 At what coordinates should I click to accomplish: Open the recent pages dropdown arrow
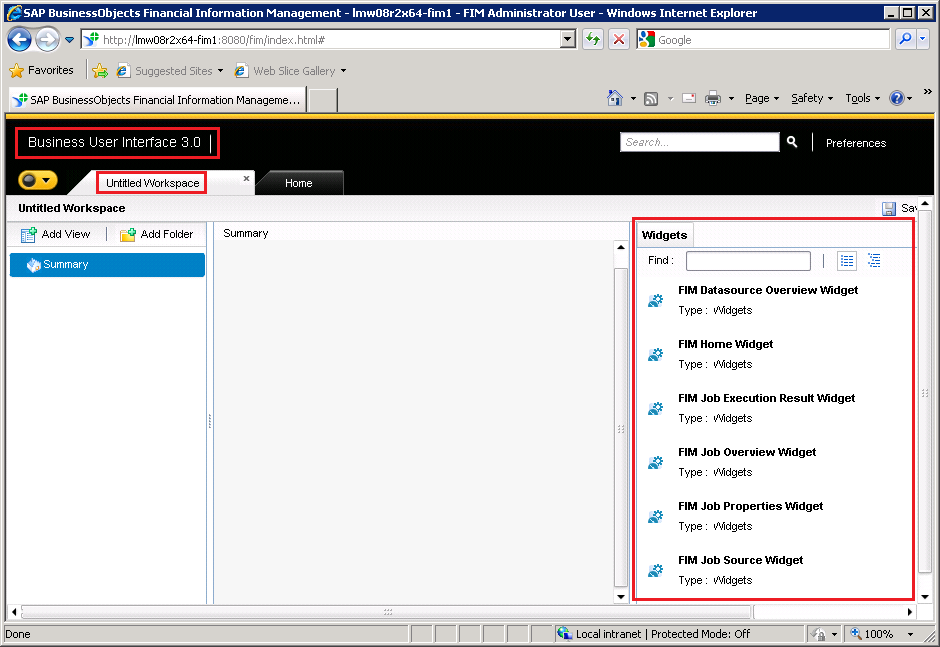pyautogui.click(x=70, y=40)
